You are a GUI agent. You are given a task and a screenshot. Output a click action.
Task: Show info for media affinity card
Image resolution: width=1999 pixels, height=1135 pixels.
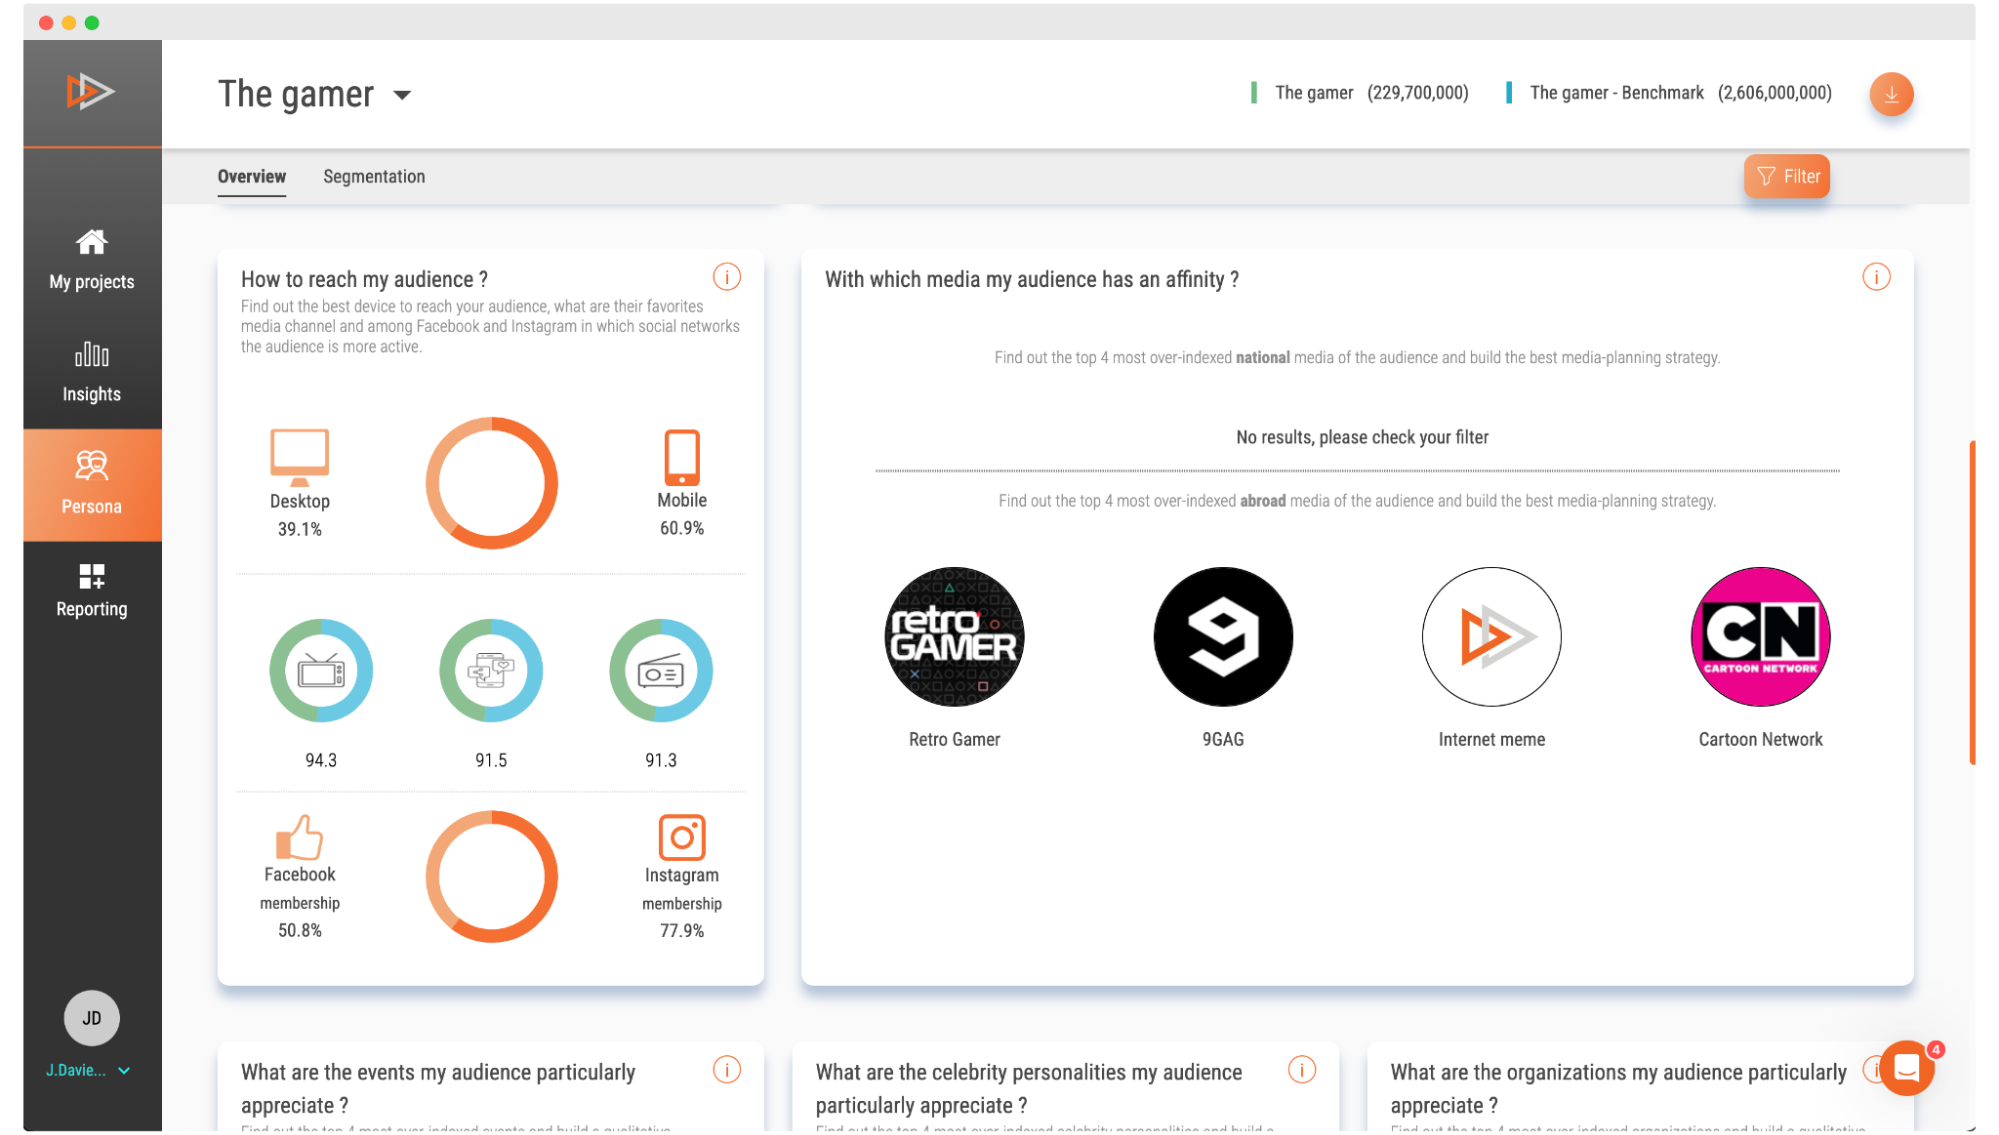click(1876, 277)
